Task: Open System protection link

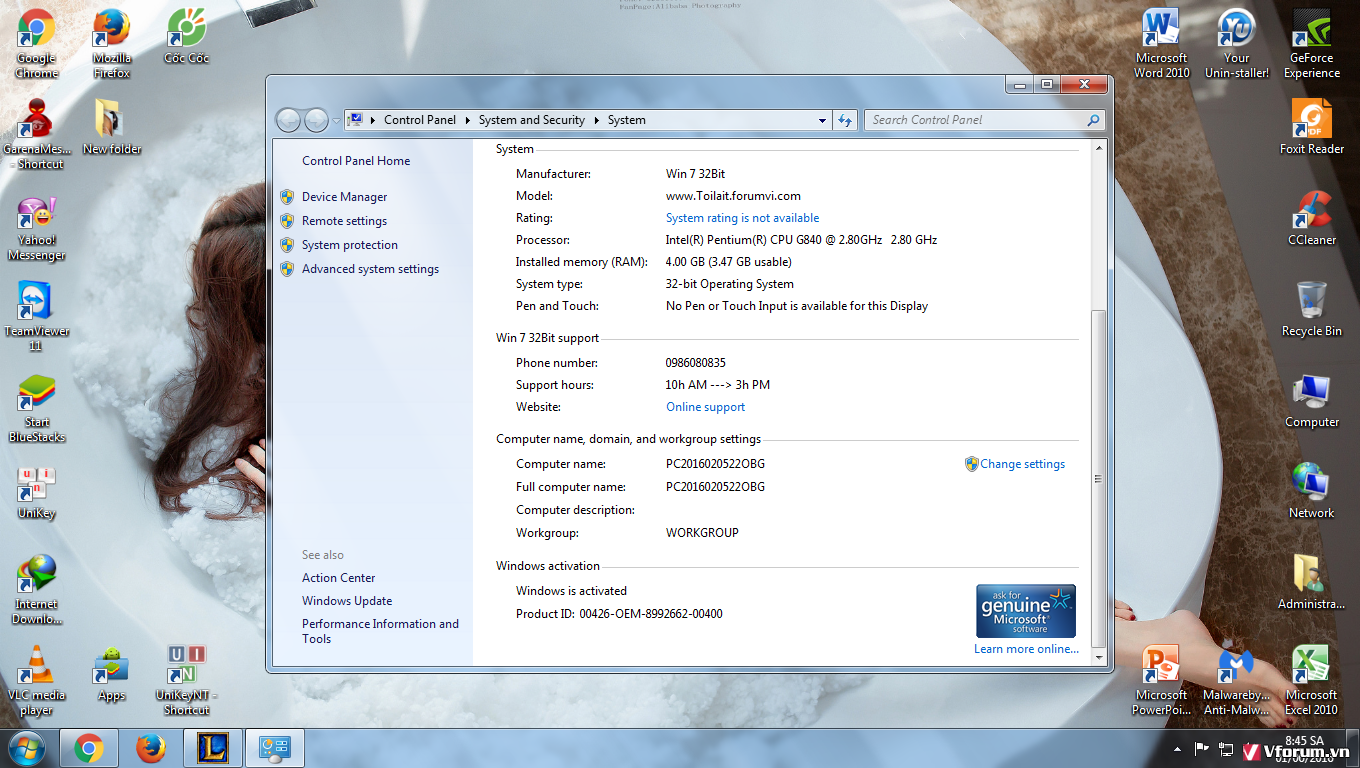Action: [x=350, y=245]
